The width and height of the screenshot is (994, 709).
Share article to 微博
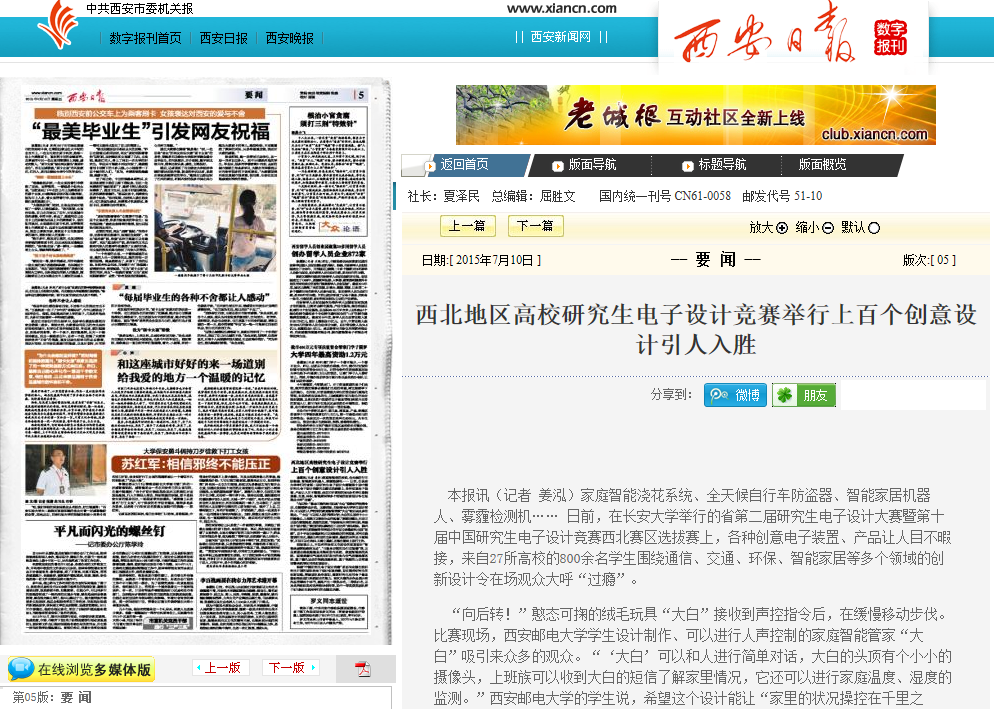[735, 395]
